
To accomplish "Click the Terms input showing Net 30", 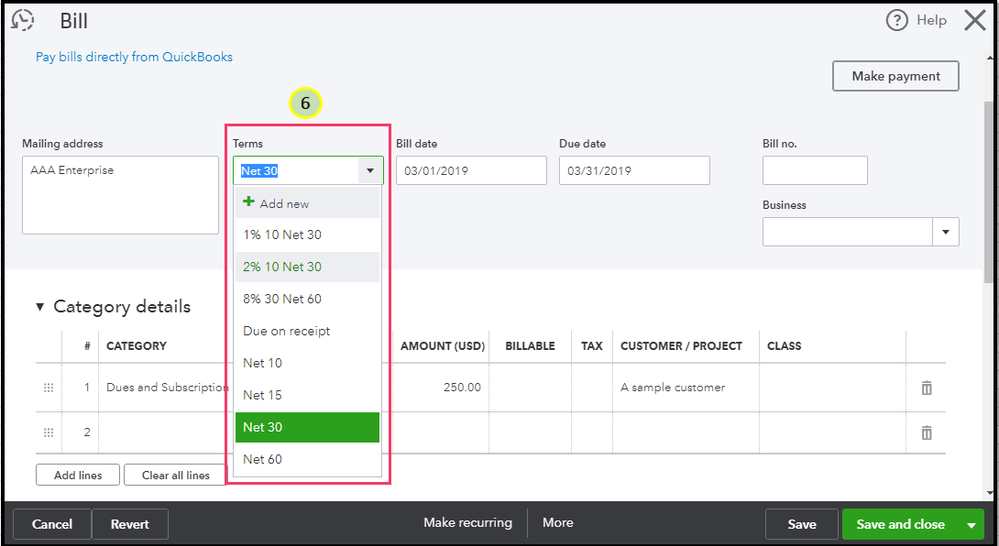I will point(296,171).
